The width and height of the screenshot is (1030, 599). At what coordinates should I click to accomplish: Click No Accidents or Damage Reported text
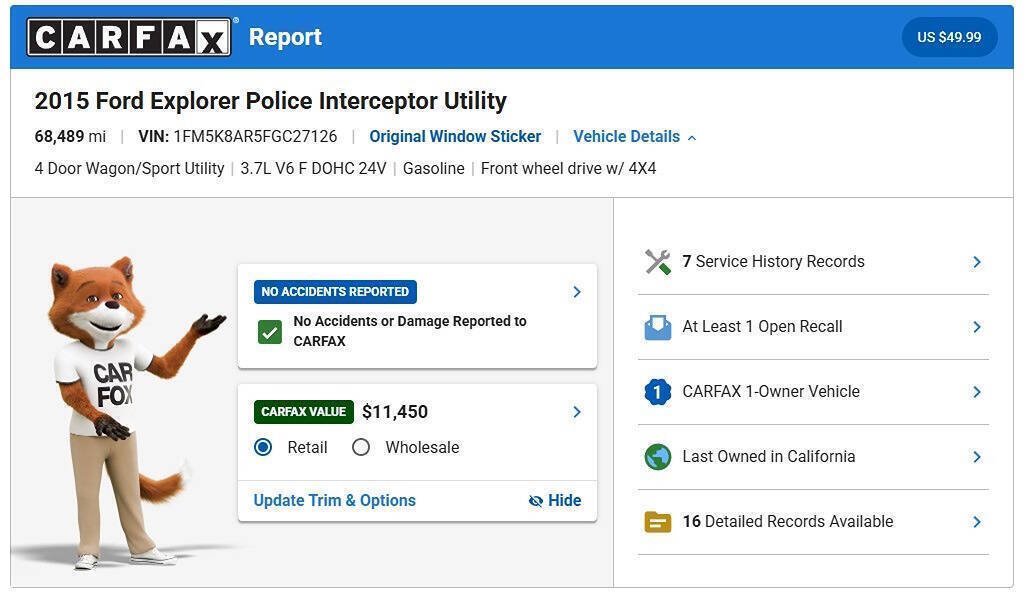(410, 331)
